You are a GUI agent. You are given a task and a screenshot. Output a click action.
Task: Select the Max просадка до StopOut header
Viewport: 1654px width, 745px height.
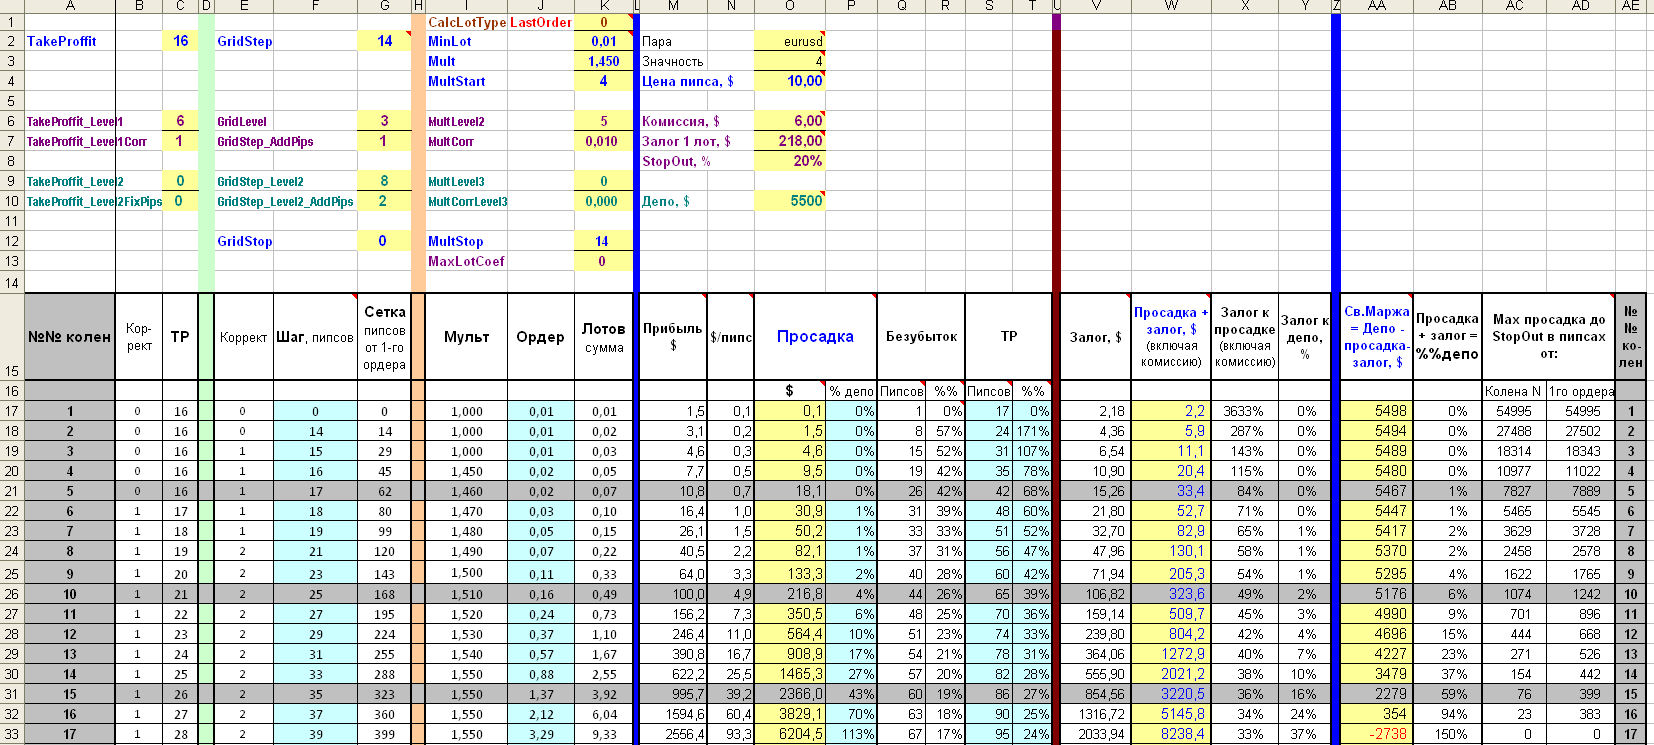point(1548,336)
